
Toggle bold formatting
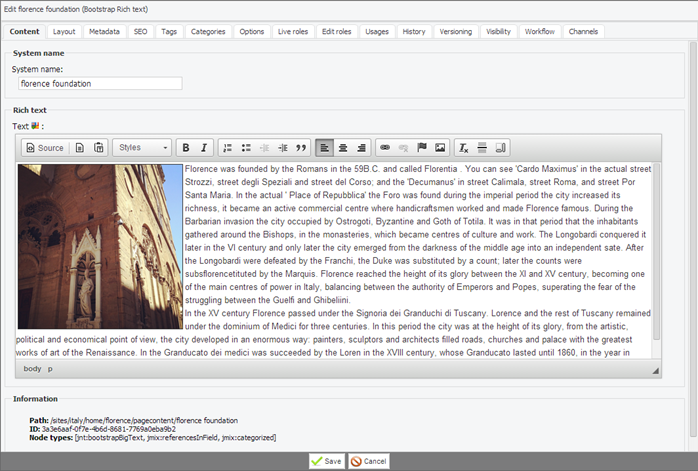click(186, 148)
